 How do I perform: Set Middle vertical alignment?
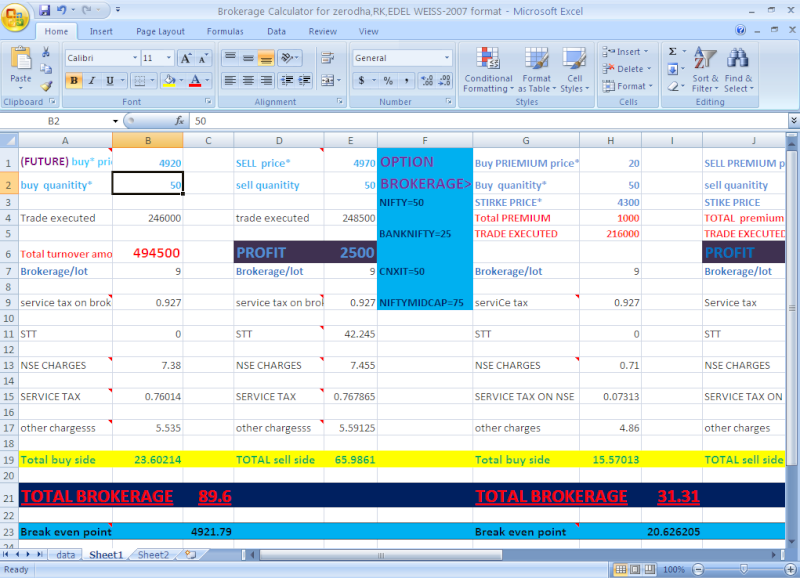pos(248,58)
